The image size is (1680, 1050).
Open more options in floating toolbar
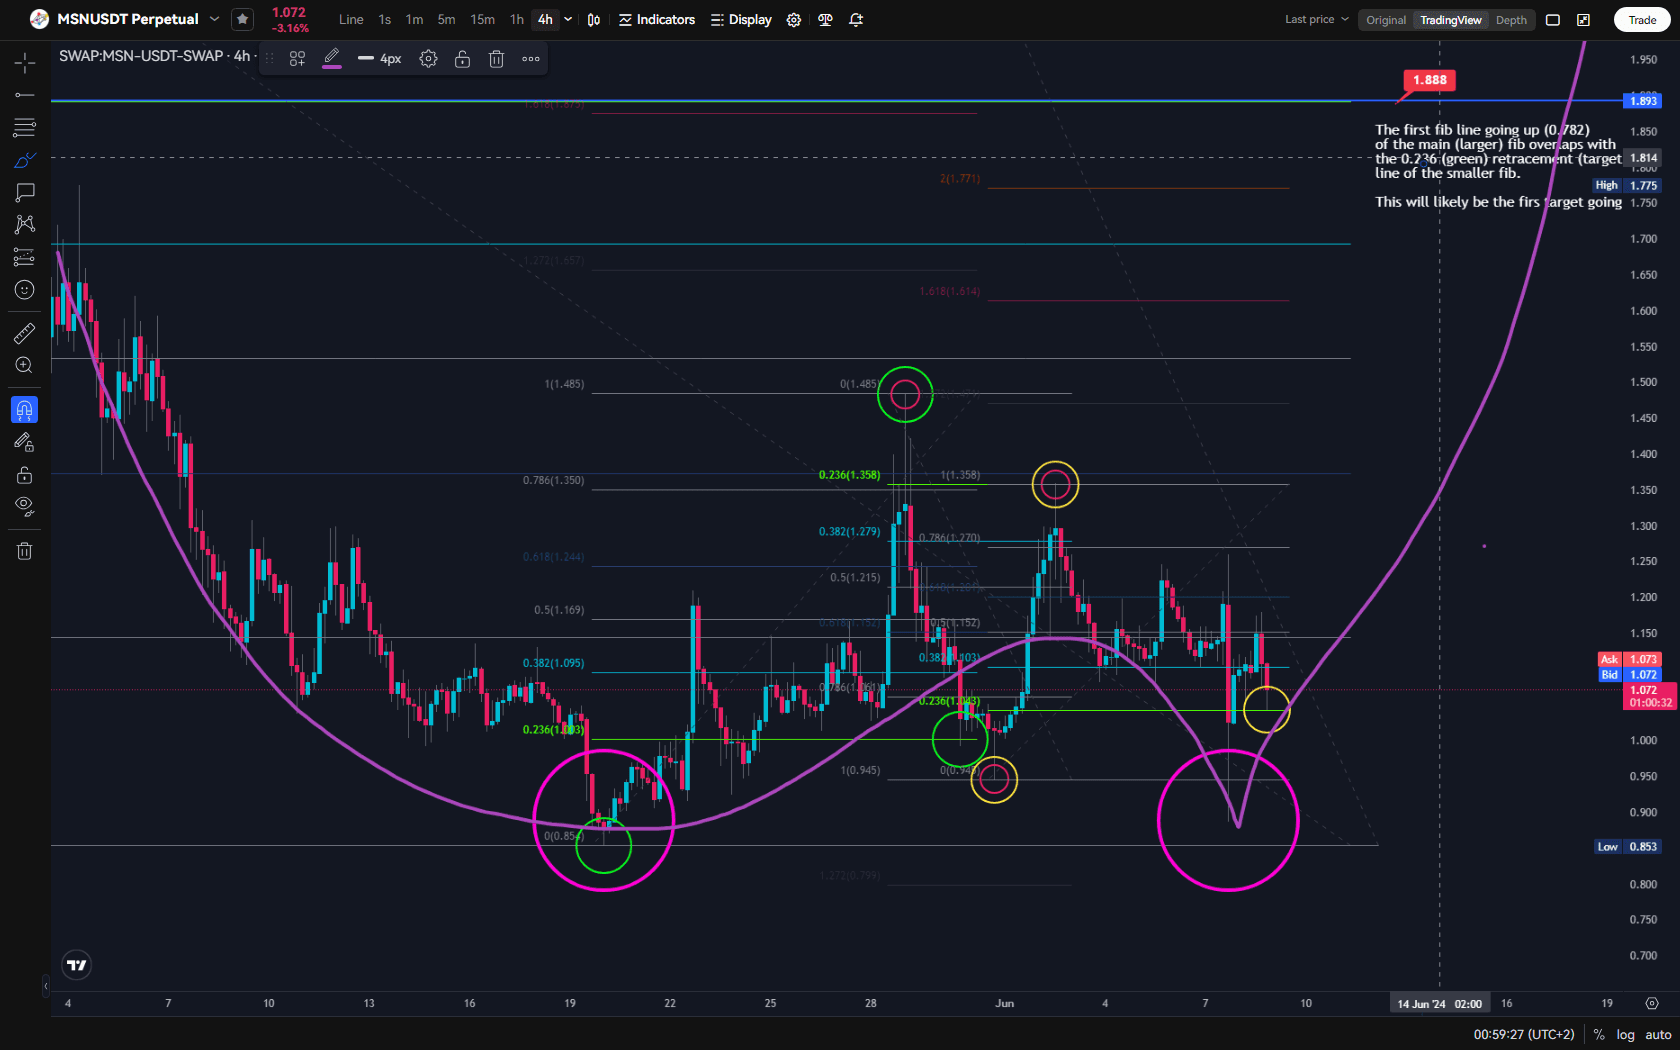(x=531, y=59)
